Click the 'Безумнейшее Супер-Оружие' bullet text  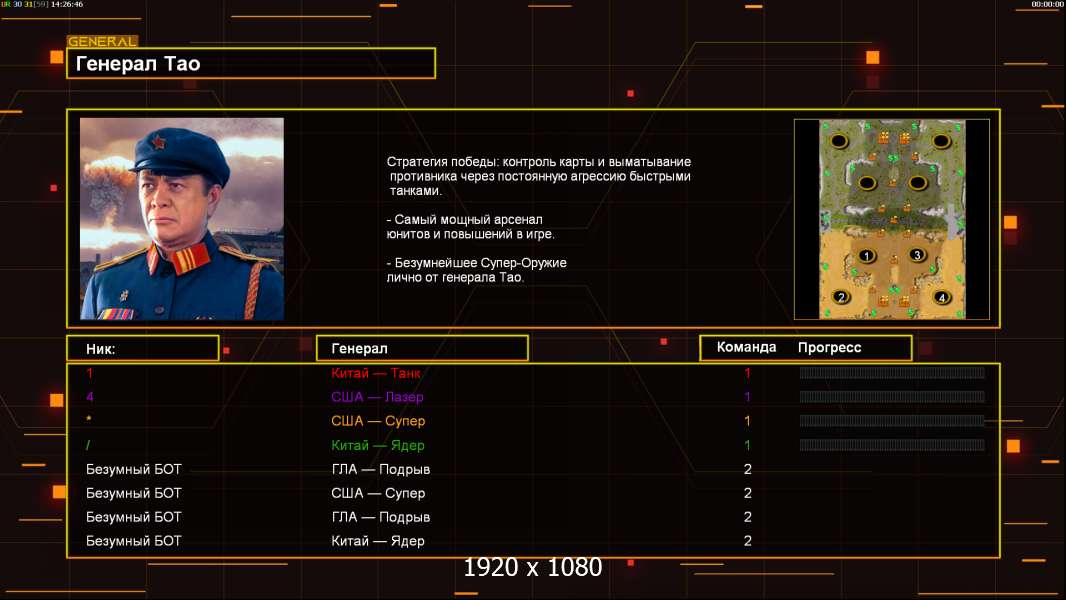pyautogui.click(x=477, y=270)
